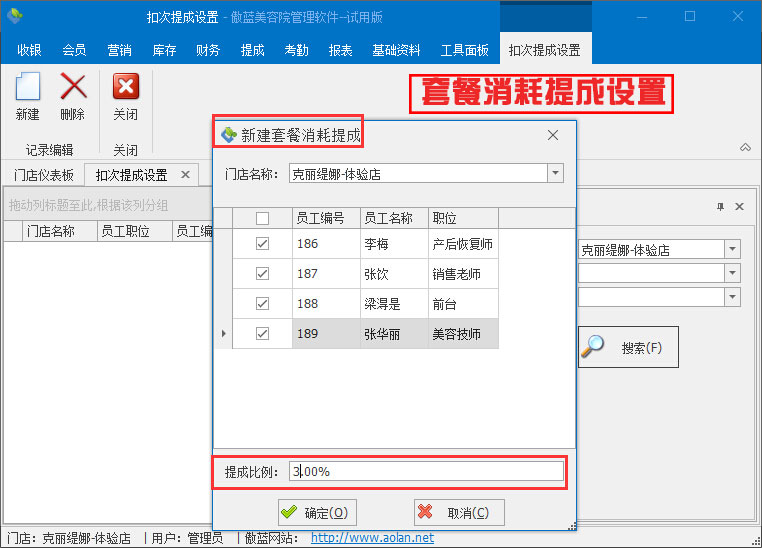762x548 pixels.
Task: Click the 提成比例 percentage input field
Action: [x=426, y=471]
